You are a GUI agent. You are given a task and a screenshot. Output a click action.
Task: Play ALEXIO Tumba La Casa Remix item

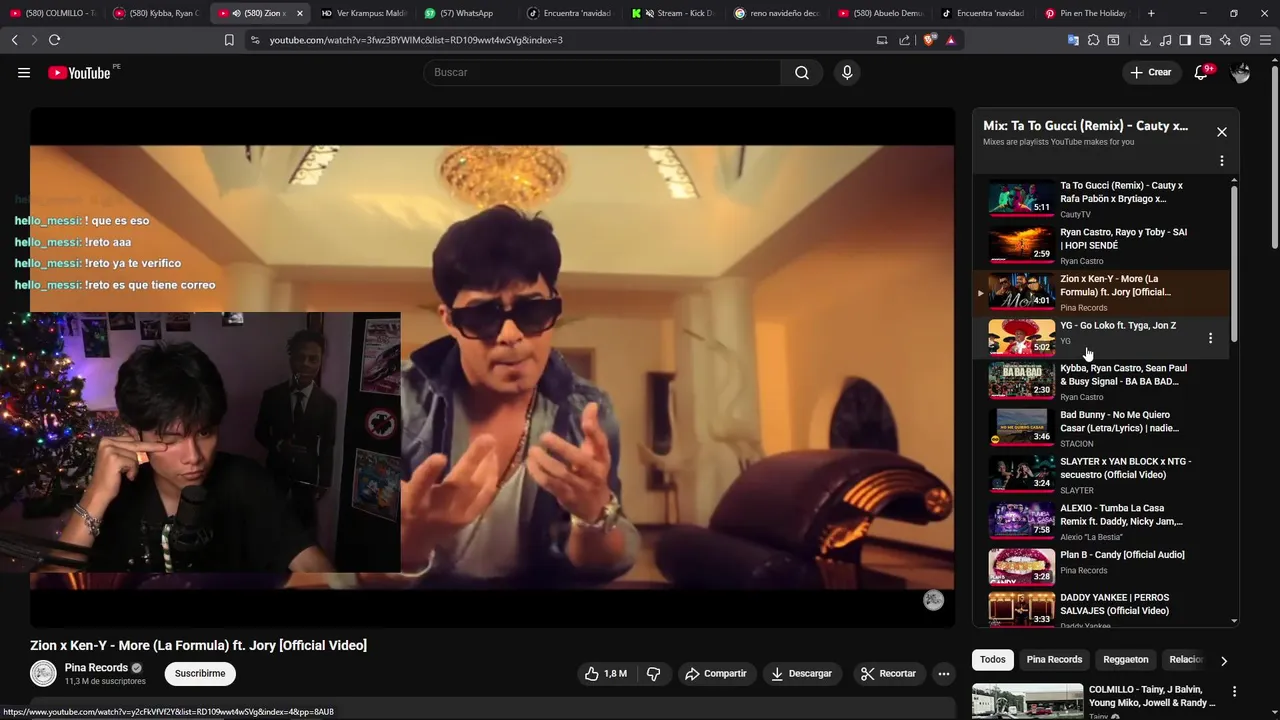coord(1100,522)
